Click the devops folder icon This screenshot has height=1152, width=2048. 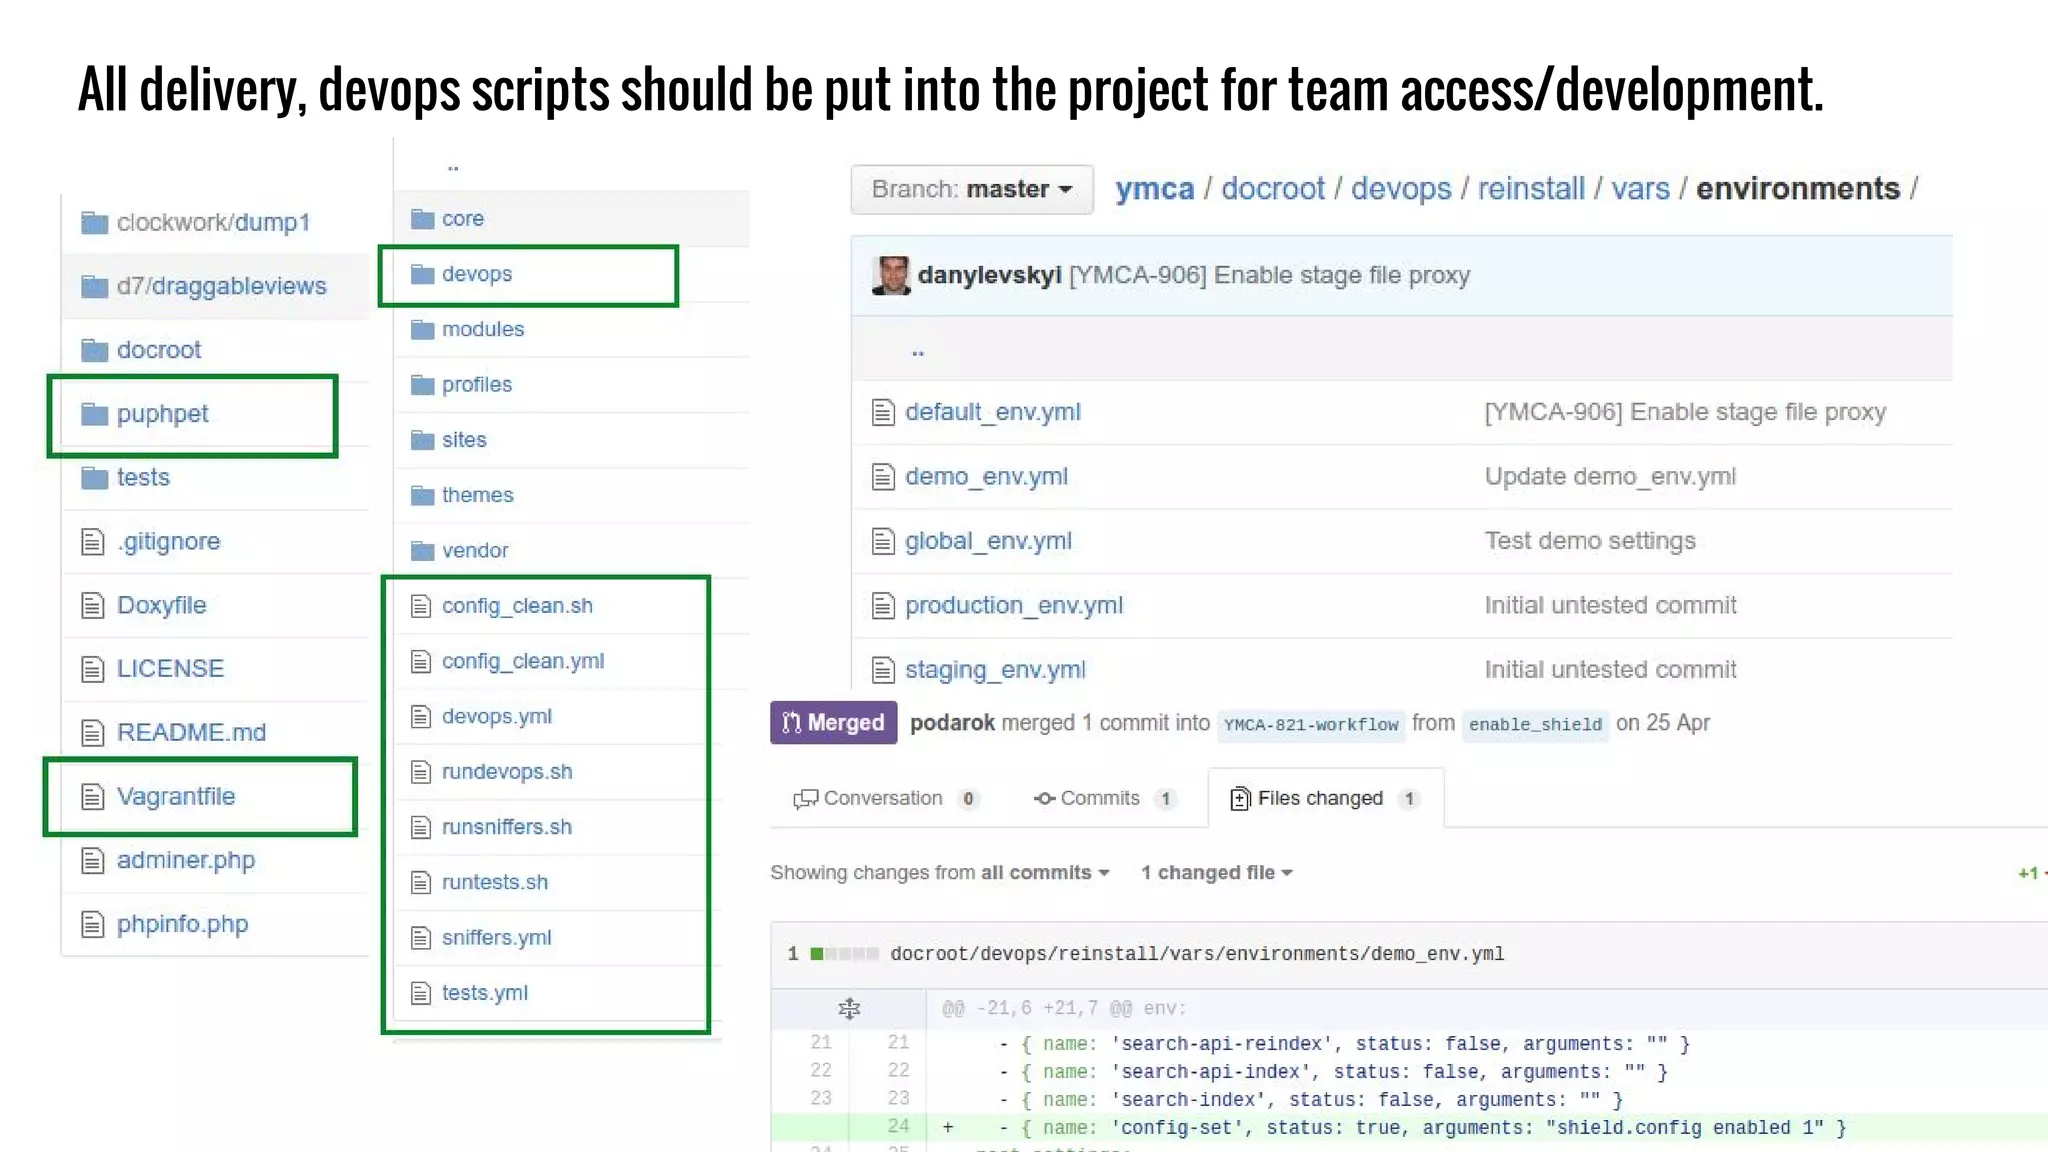point(422,274)
